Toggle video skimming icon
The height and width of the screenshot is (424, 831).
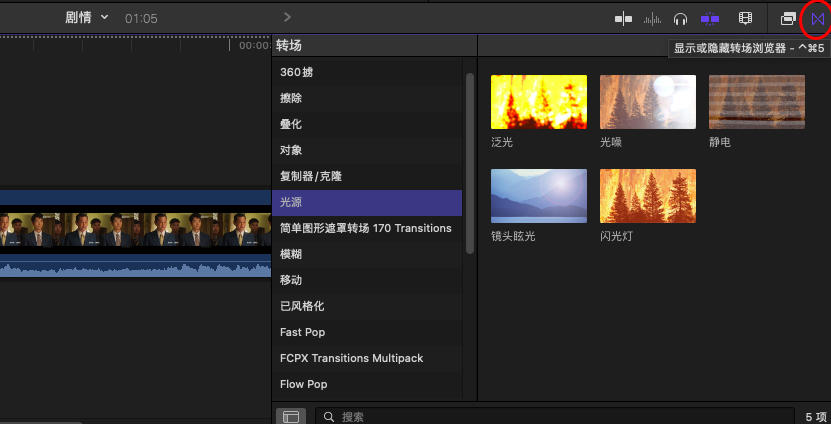[623, 20]
